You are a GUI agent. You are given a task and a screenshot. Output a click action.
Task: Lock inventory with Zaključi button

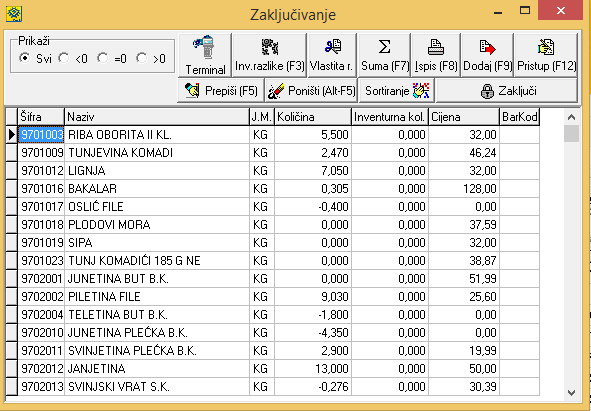point(507,90)
